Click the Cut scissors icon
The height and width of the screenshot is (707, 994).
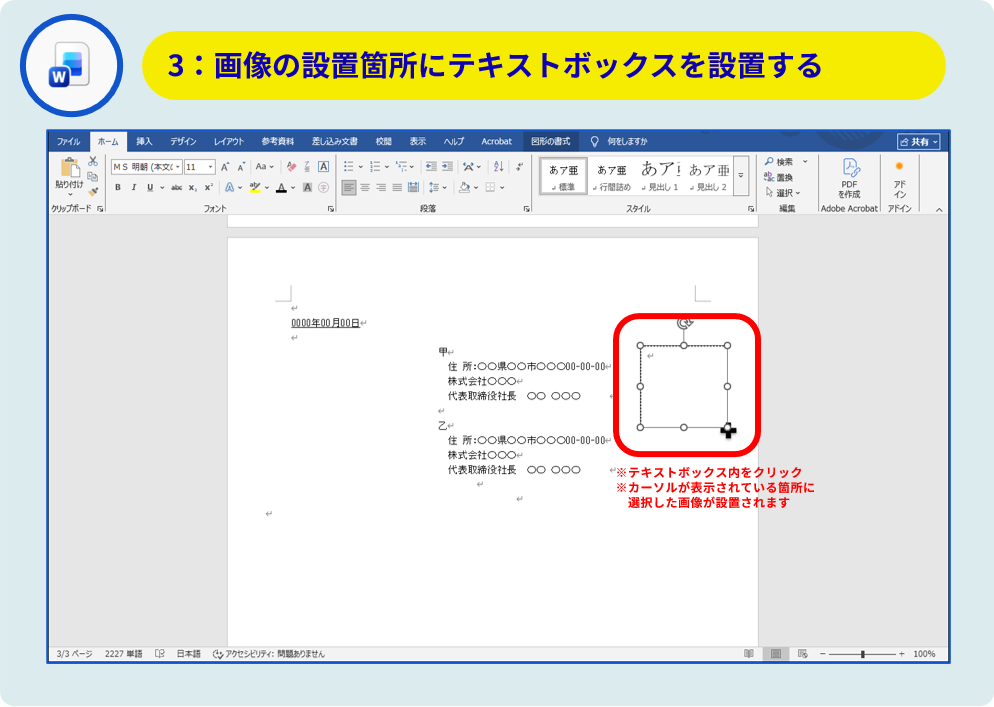[x=93, y=161]
